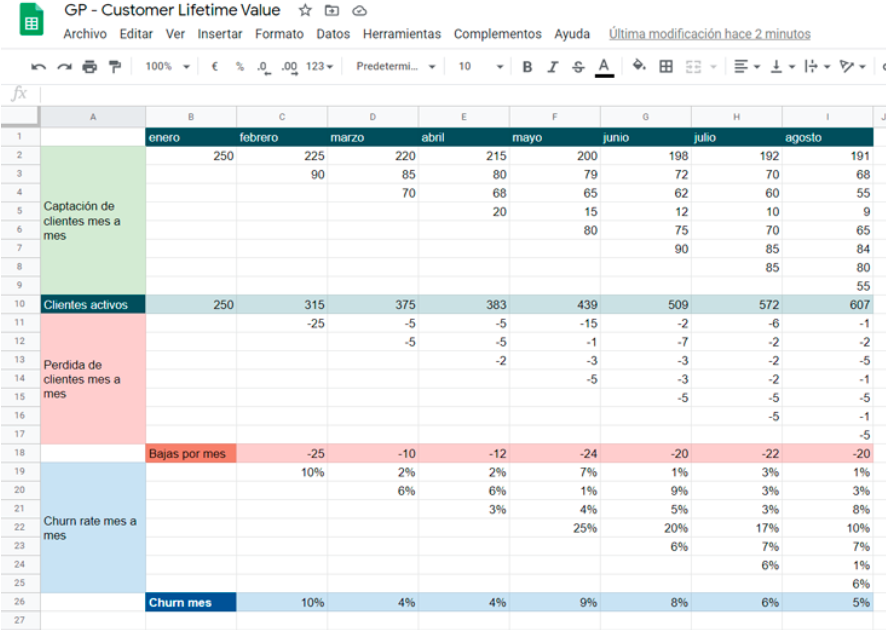
Task: Redo the last action
Action: tap(64, 67)
